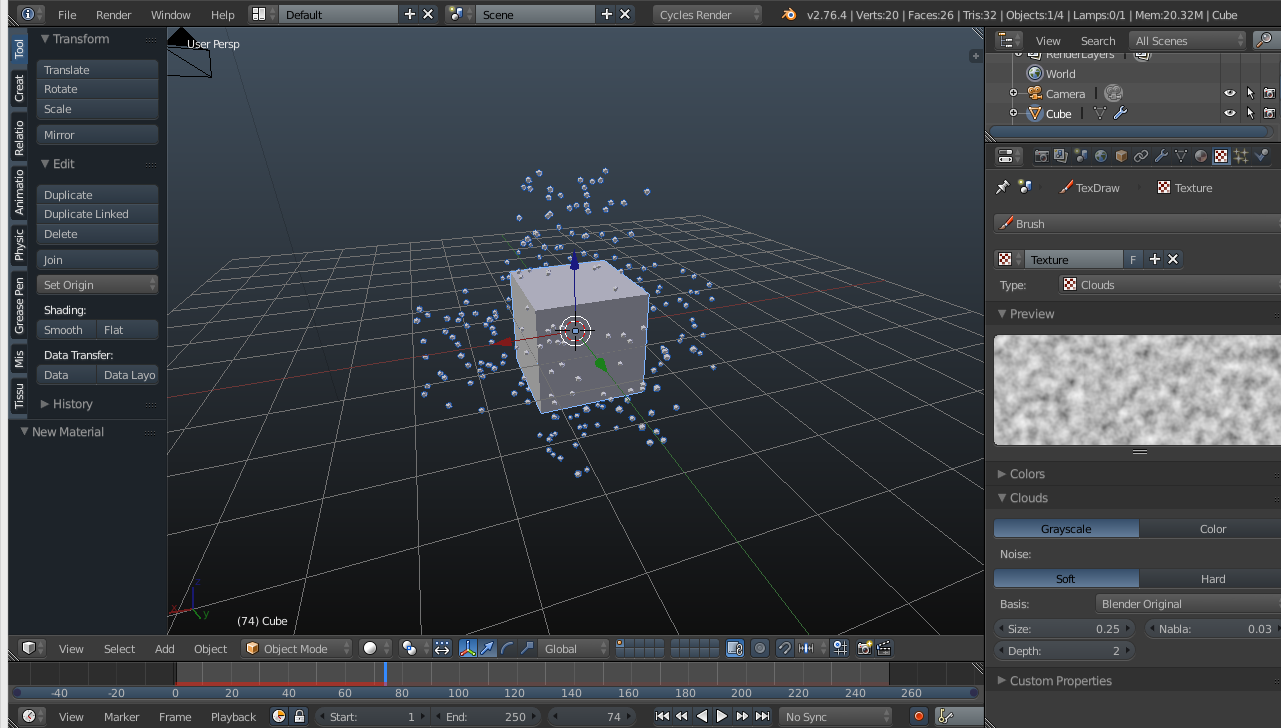Viewport: 1281px width, 728px height.
Task: Open the Render properties tab (camera icon)
Action: click(x=1041, y=156)
